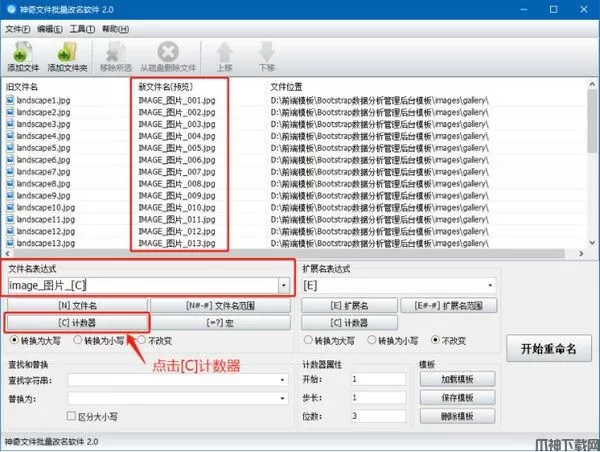Click preview name IMAGE_图片_011.jpg
Viewport: 600px width, 452px height.
(x=177, y=219)
